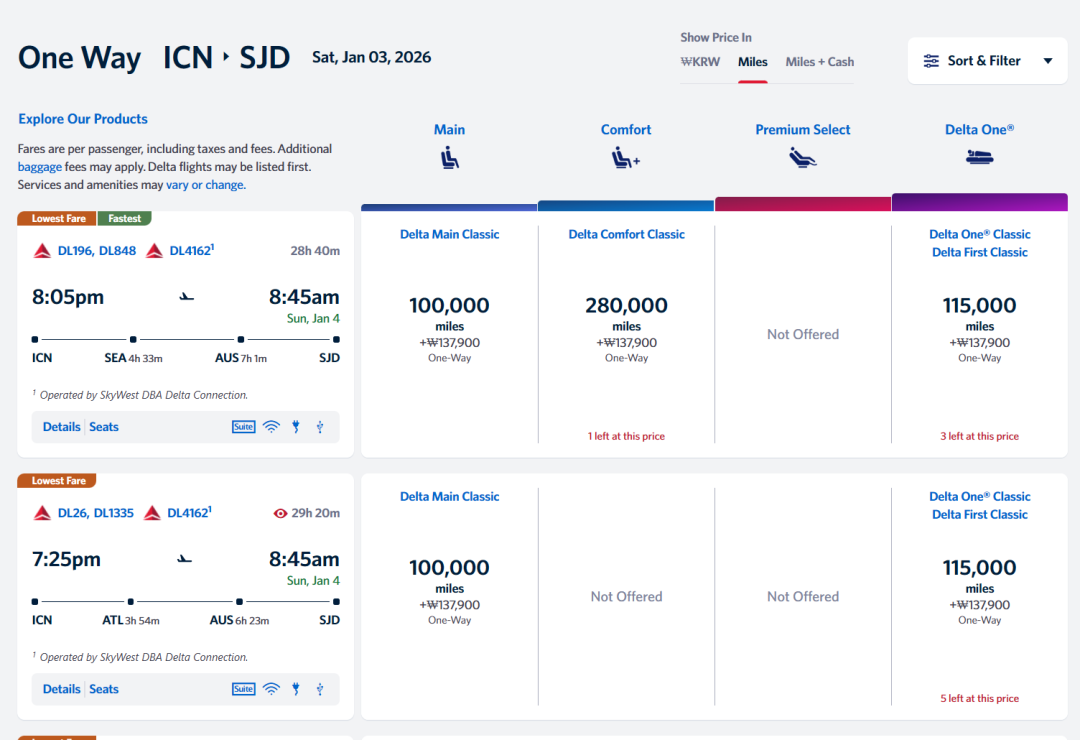The height and width of the screenshot is (740, 1080).
Task: Click the red-eye icon beside 29h 20m
Action: coord(280,513)
